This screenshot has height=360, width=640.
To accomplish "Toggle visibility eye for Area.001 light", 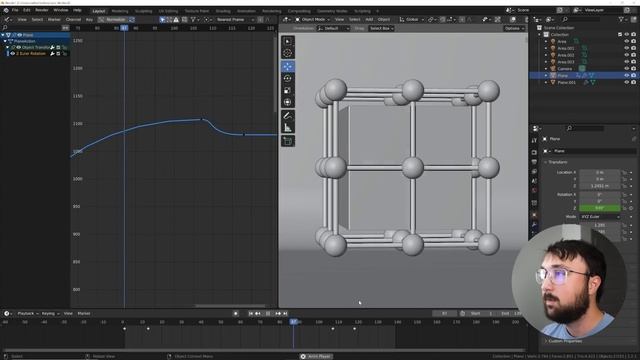I will pyautogui.click(x=627, y=48).
